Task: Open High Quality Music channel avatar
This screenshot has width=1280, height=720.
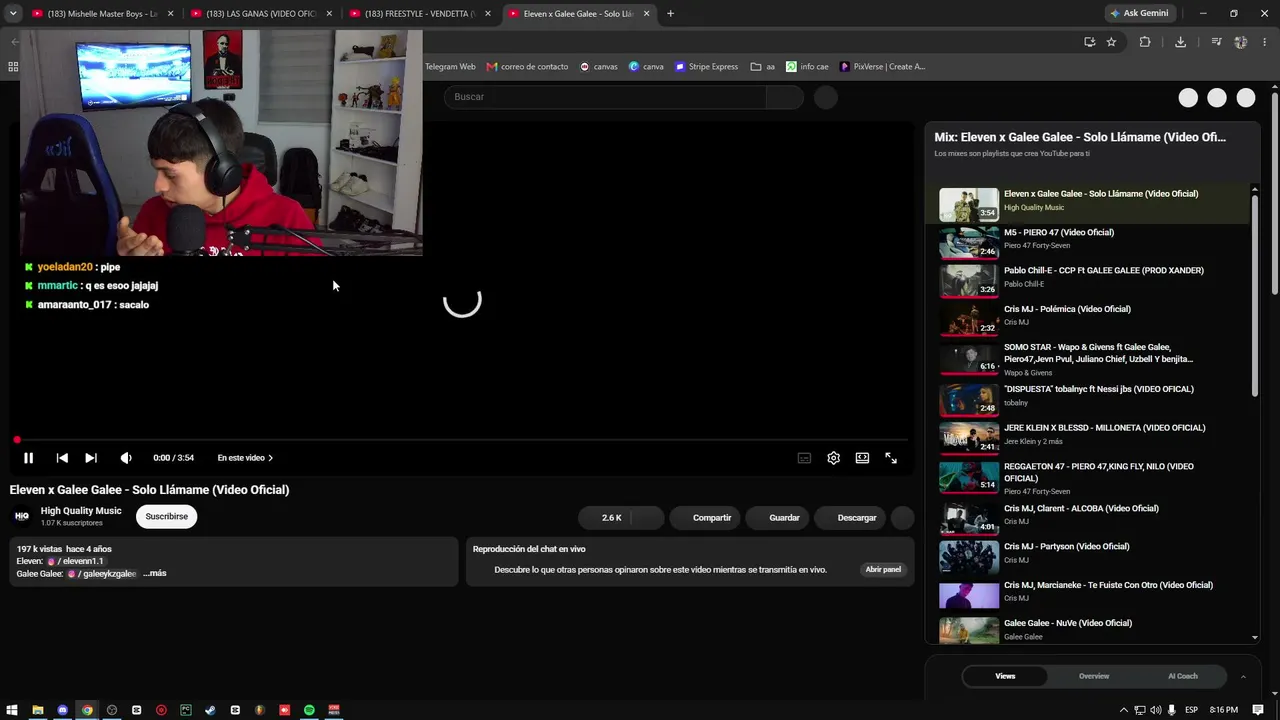Action: 21,517
